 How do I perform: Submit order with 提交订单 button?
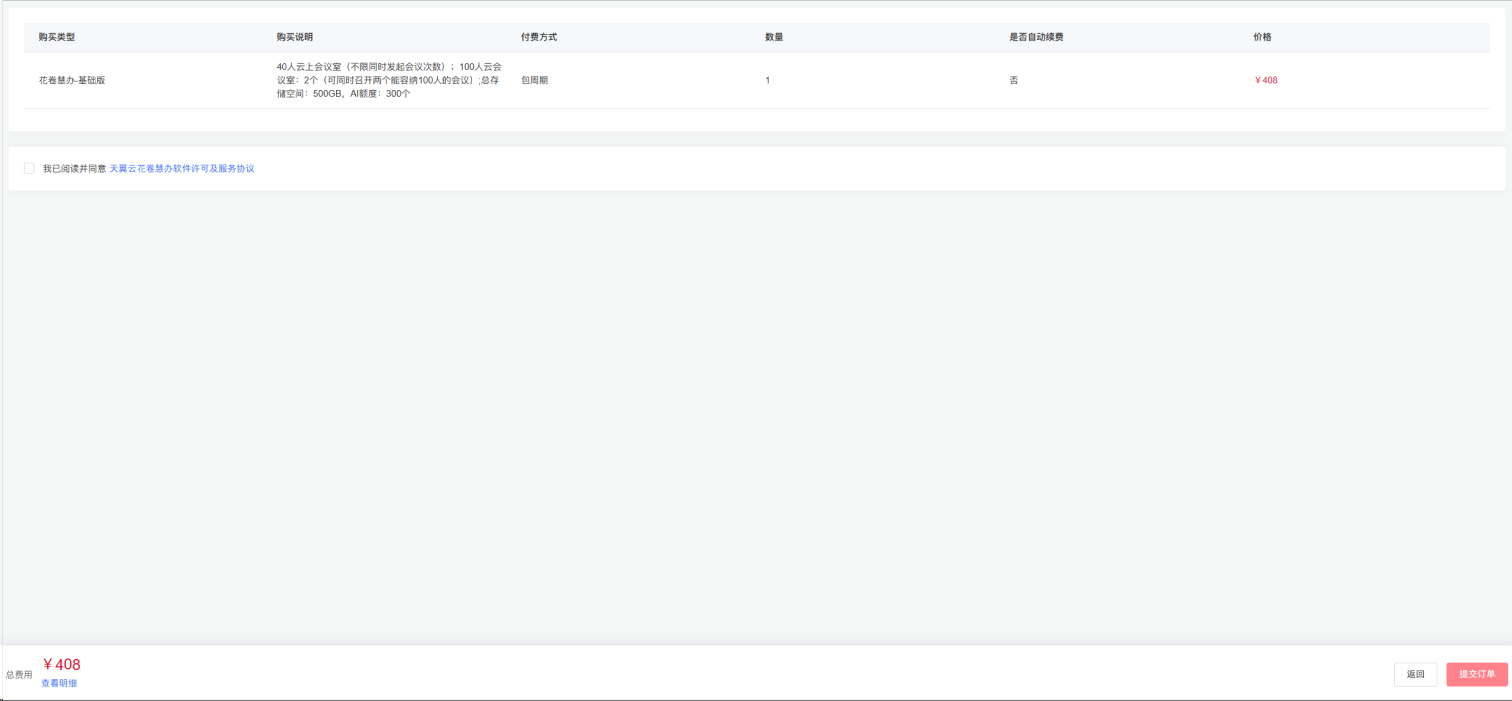coord(1477,674)
